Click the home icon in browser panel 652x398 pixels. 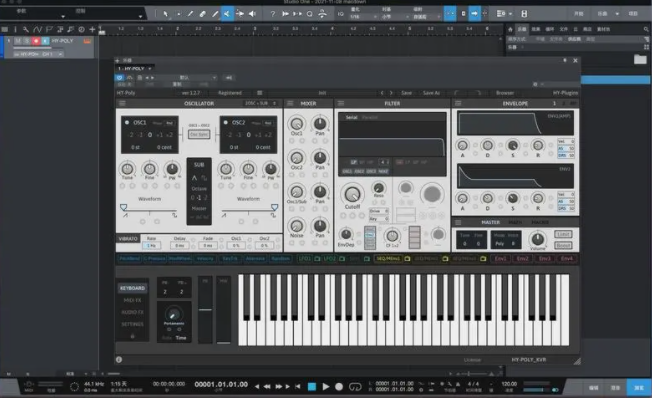(511, 29)
